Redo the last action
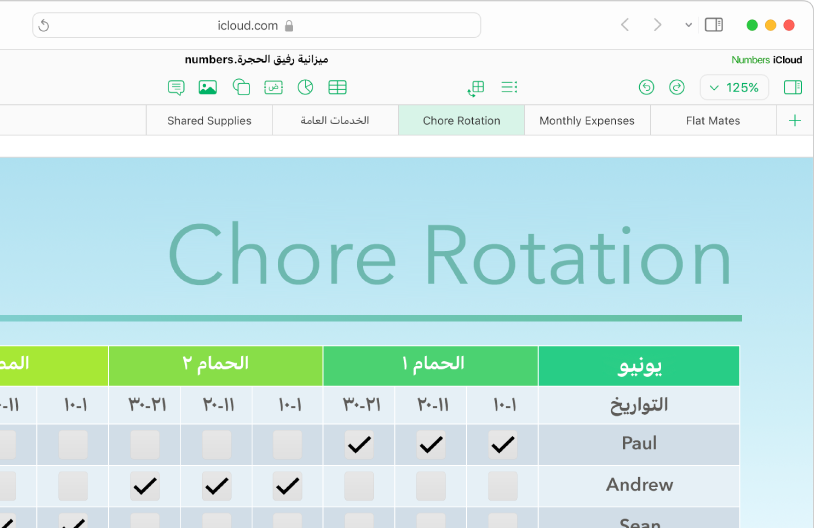The height and width of the screenshot is (529, 814). click(x=676, y=87)
